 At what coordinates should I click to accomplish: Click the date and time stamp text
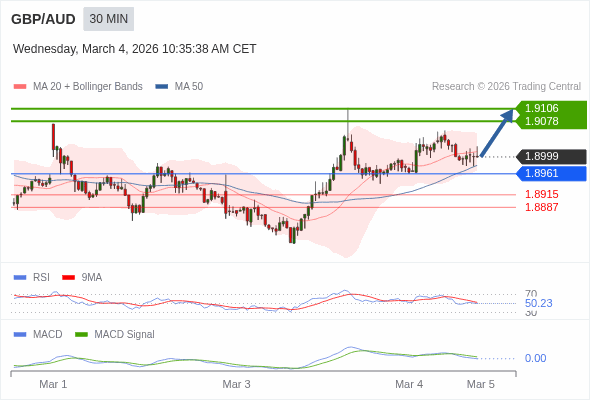pos(134,49)
